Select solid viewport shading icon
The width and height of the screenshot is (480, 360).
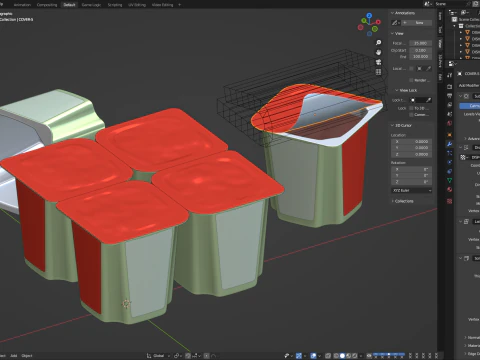click(x=342, y=356)
